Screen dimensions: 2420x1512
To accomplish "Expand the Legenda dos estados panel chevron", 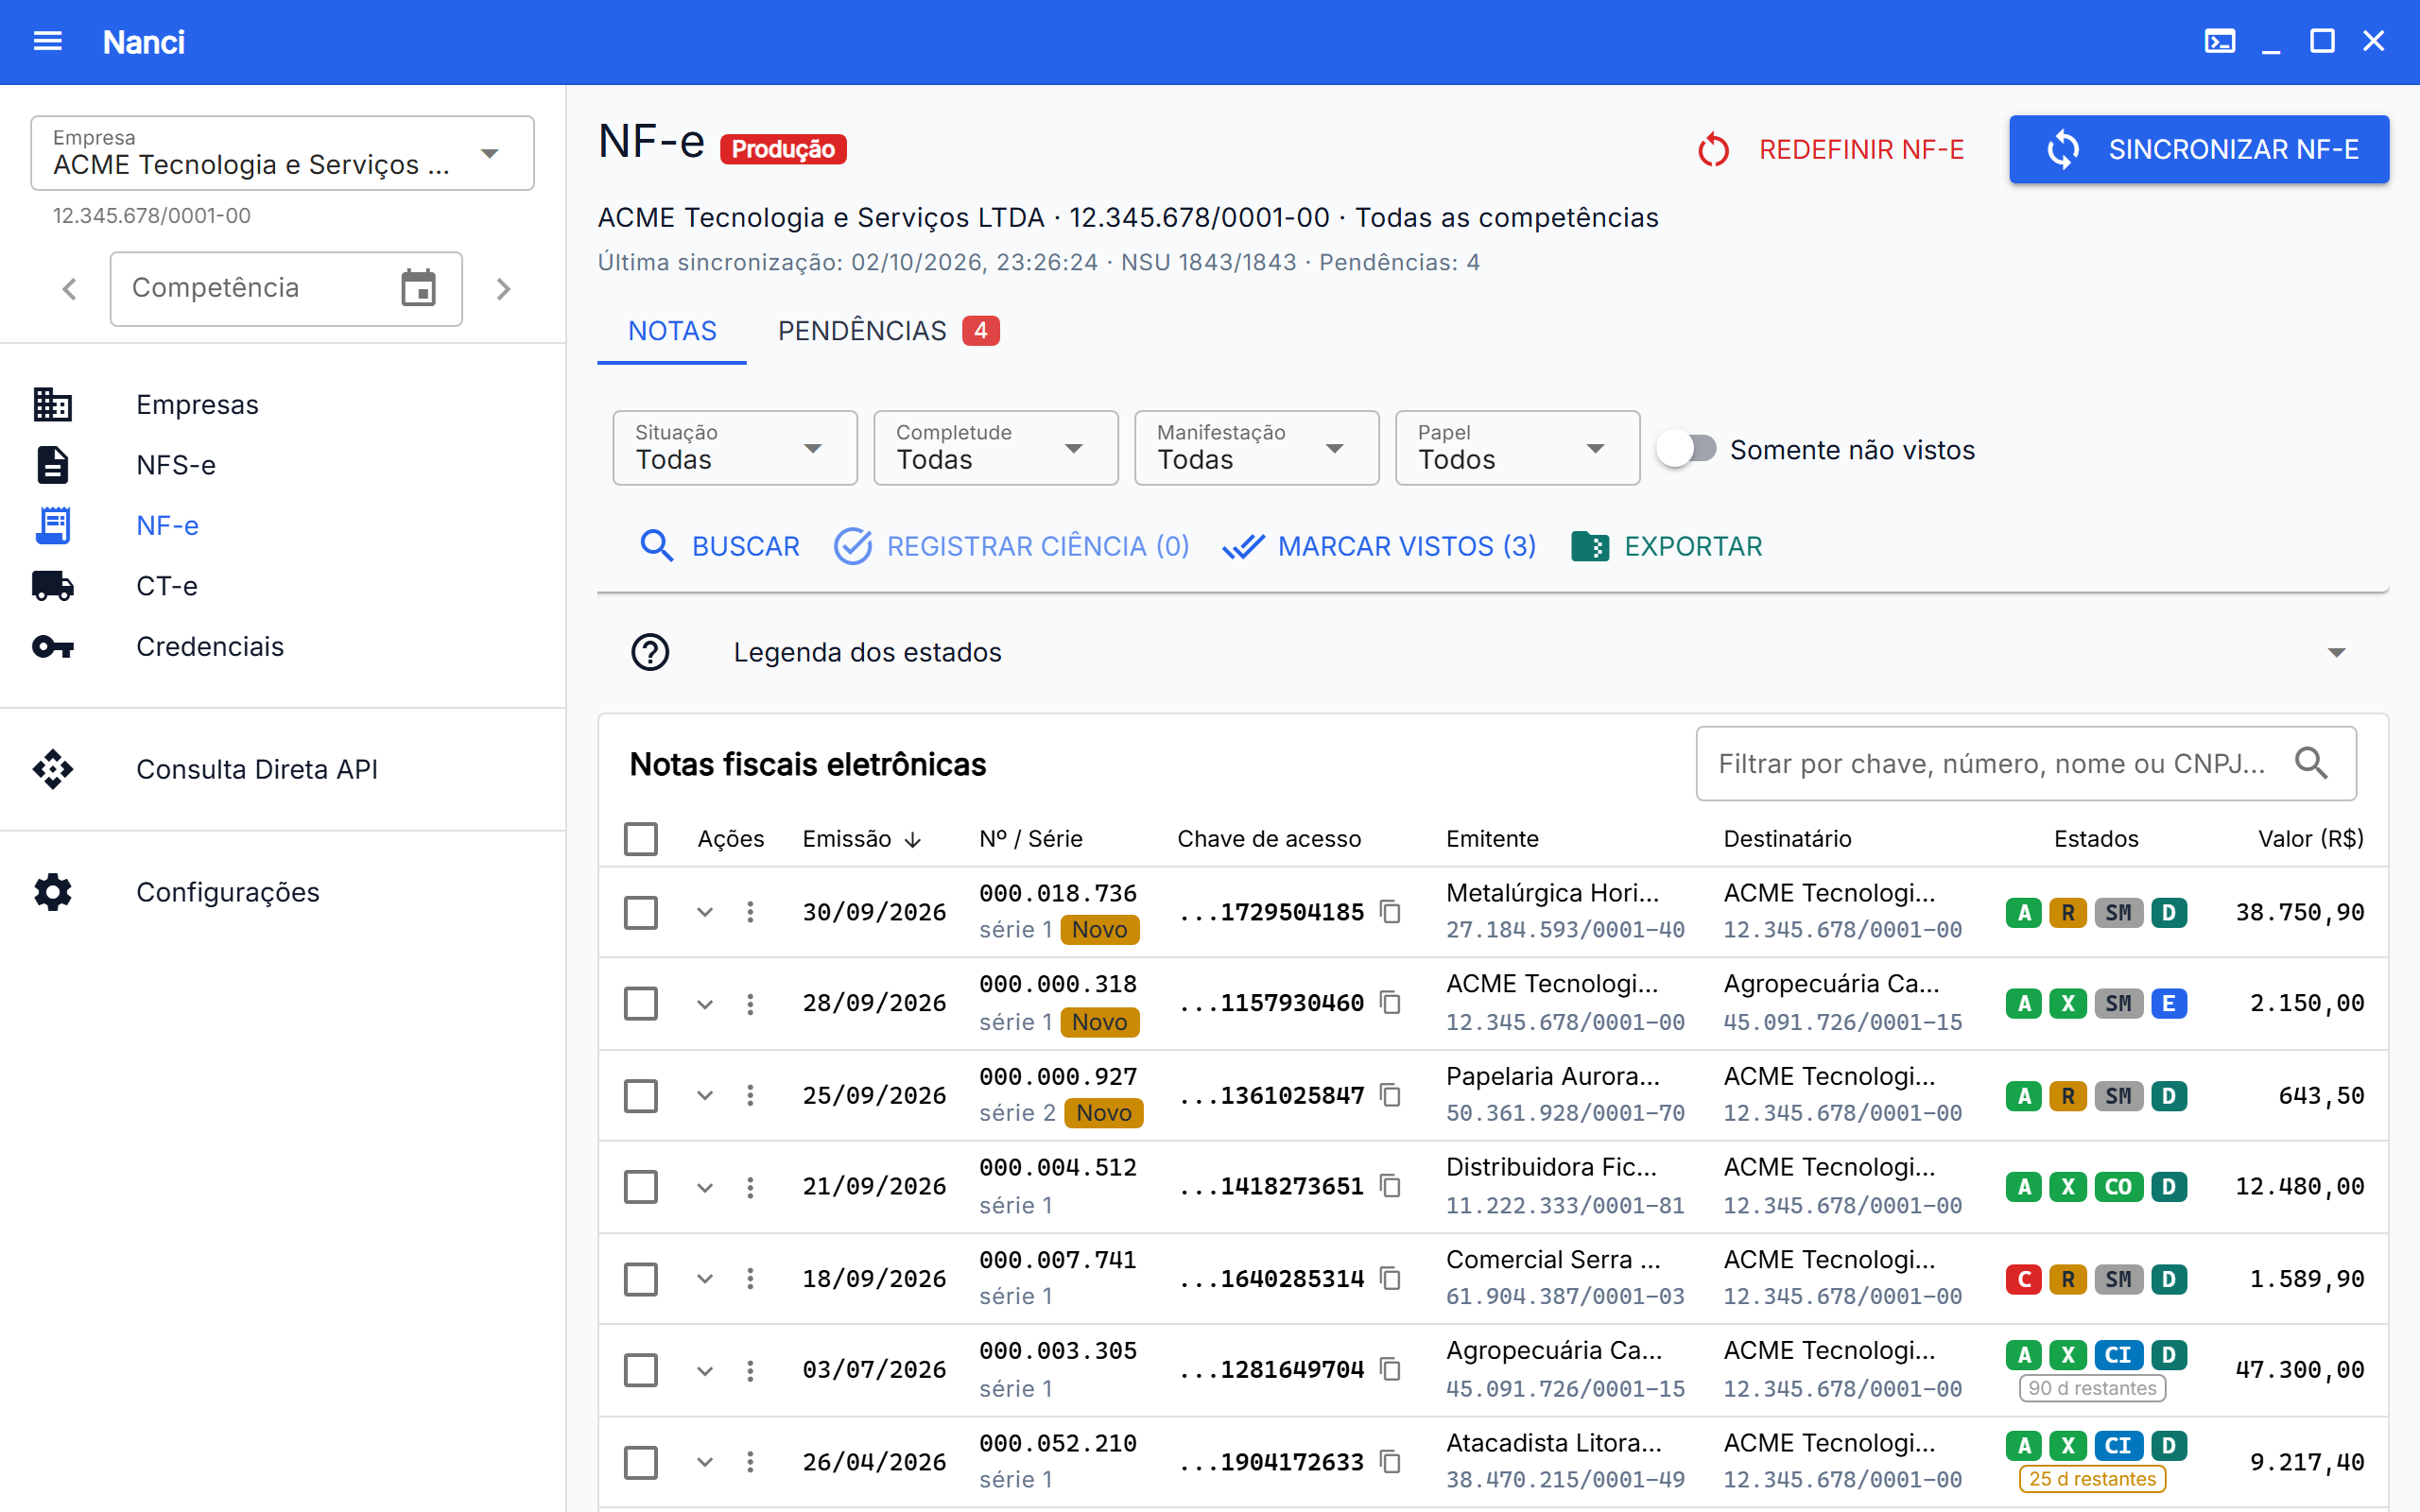I will (x=2336, y=652).
